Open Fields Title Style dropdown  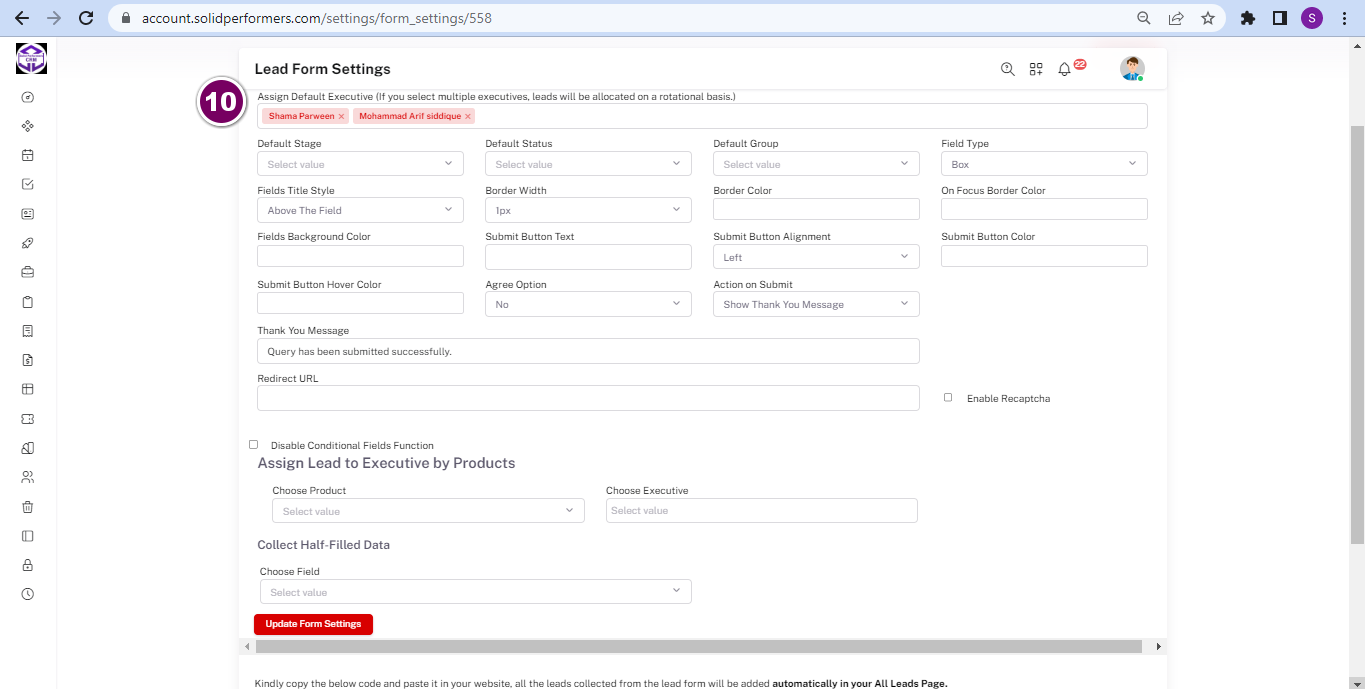click(x=360, y=210)
